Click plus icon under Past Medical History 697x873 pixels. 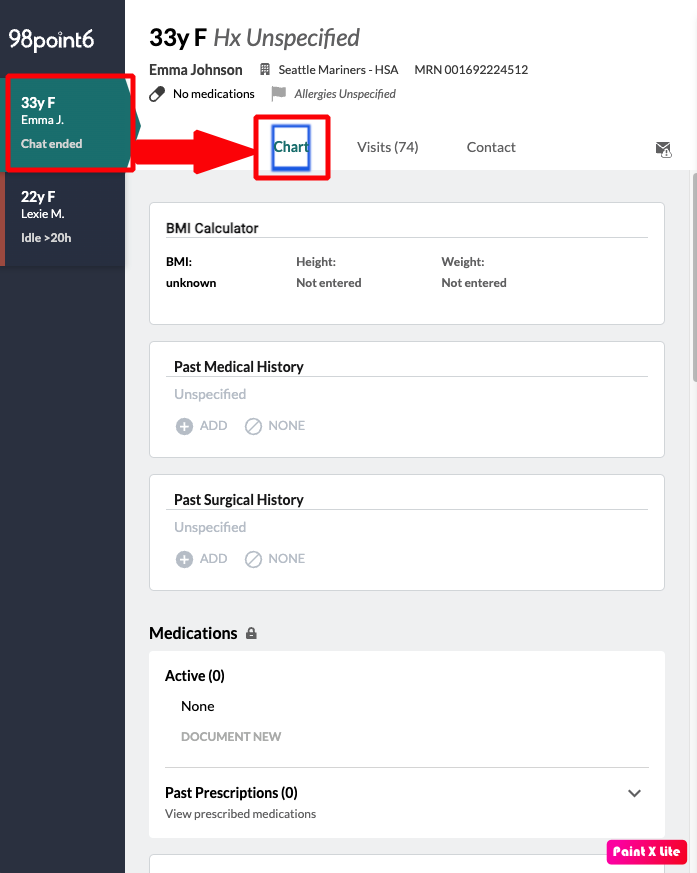[x=184, y=426]
